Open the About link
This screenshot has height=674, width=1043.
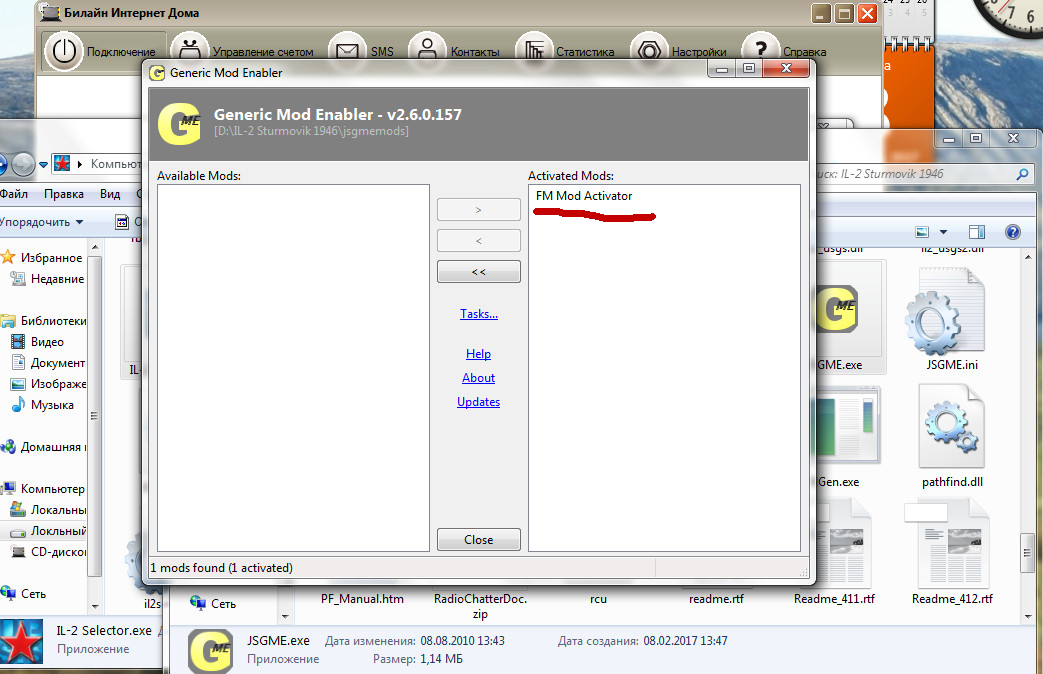[478, 377]
